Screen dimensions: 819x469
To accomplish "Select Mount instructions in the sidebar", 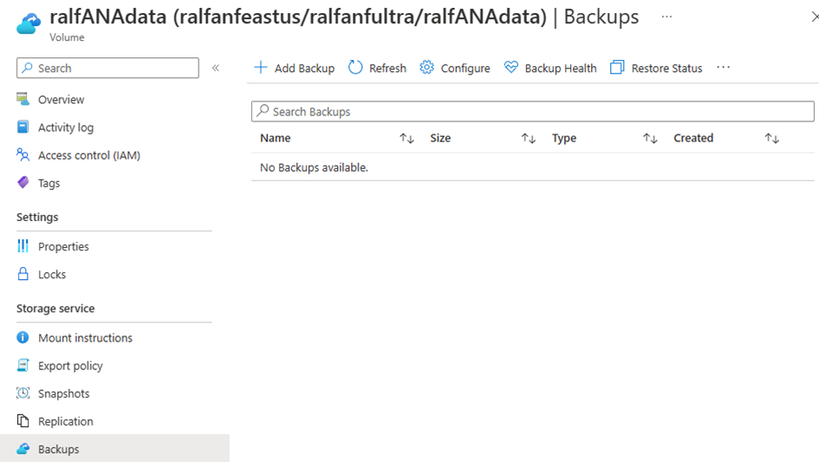I will point(85,338).
